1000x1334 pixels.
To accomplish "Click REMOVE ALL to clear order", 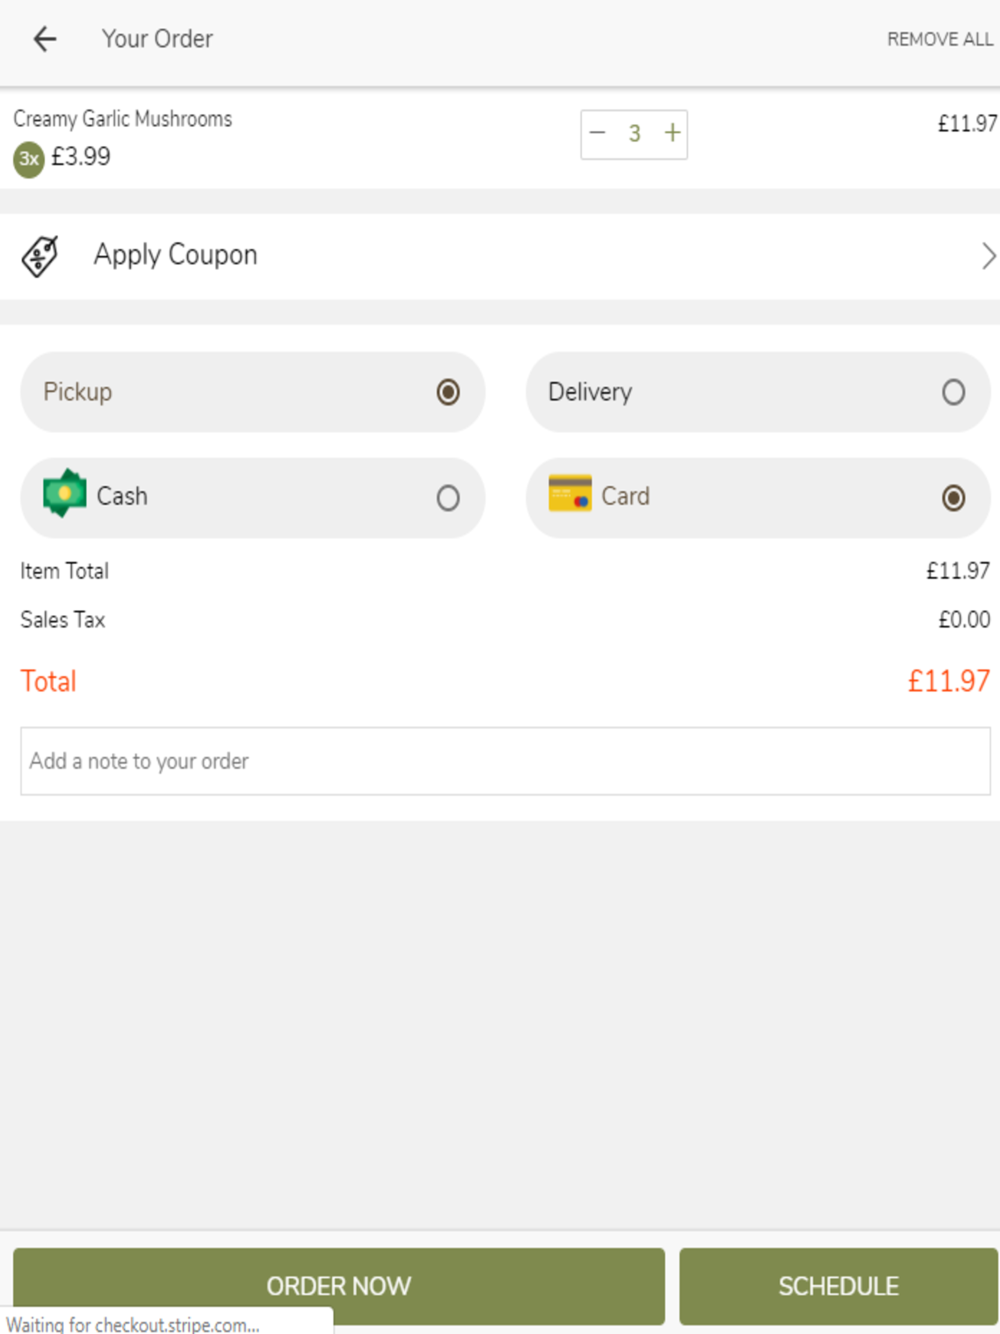I will pyautogui.click(x=939, y=39).
